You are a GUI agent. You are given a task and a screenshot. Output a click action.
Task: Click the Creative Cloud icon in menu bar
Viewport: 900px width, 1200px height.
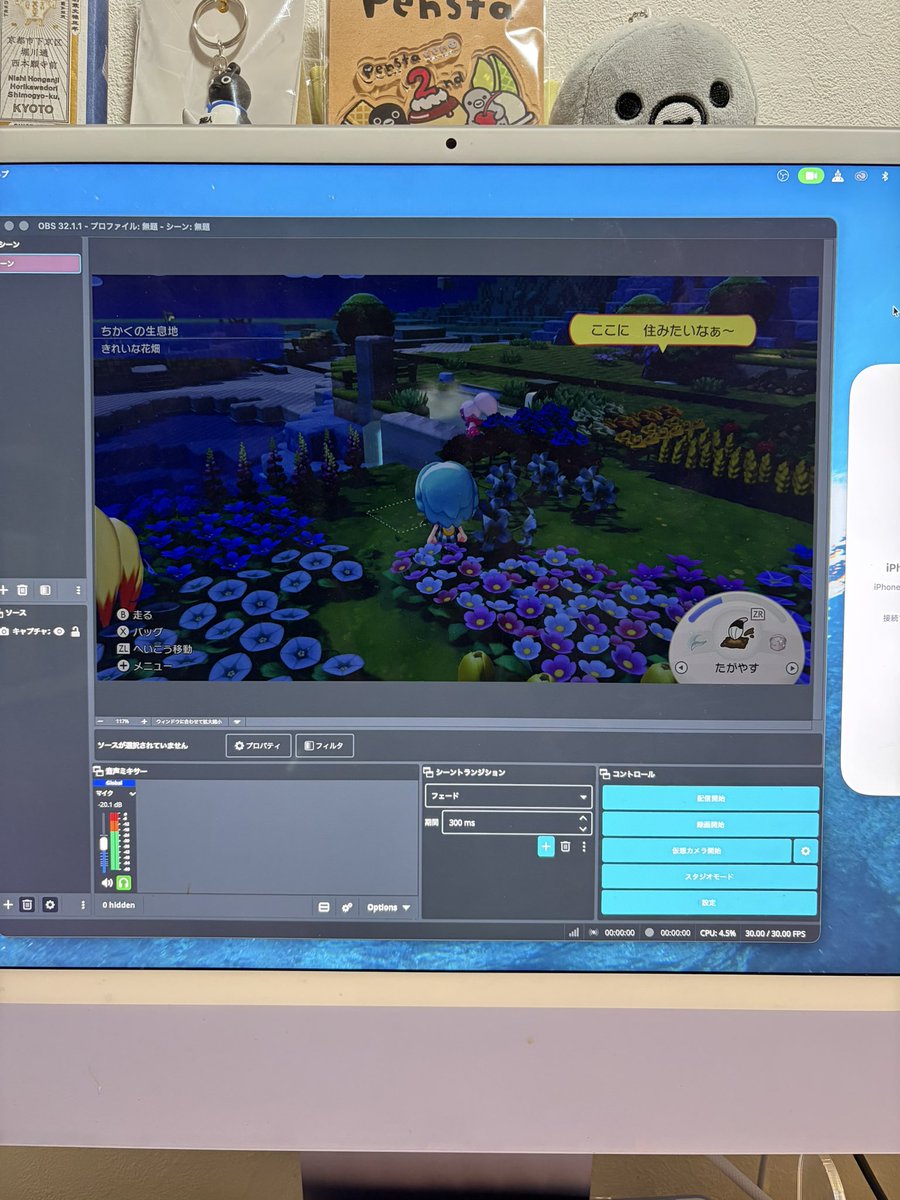pos(860,176)
